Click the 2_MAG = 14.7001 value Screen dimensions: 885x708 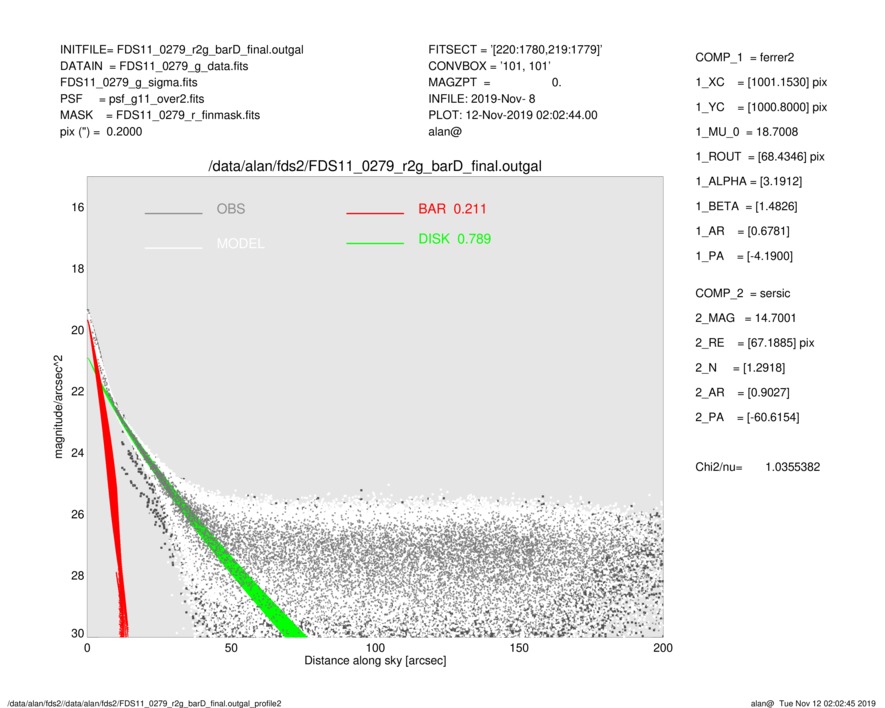coord(746,318)
